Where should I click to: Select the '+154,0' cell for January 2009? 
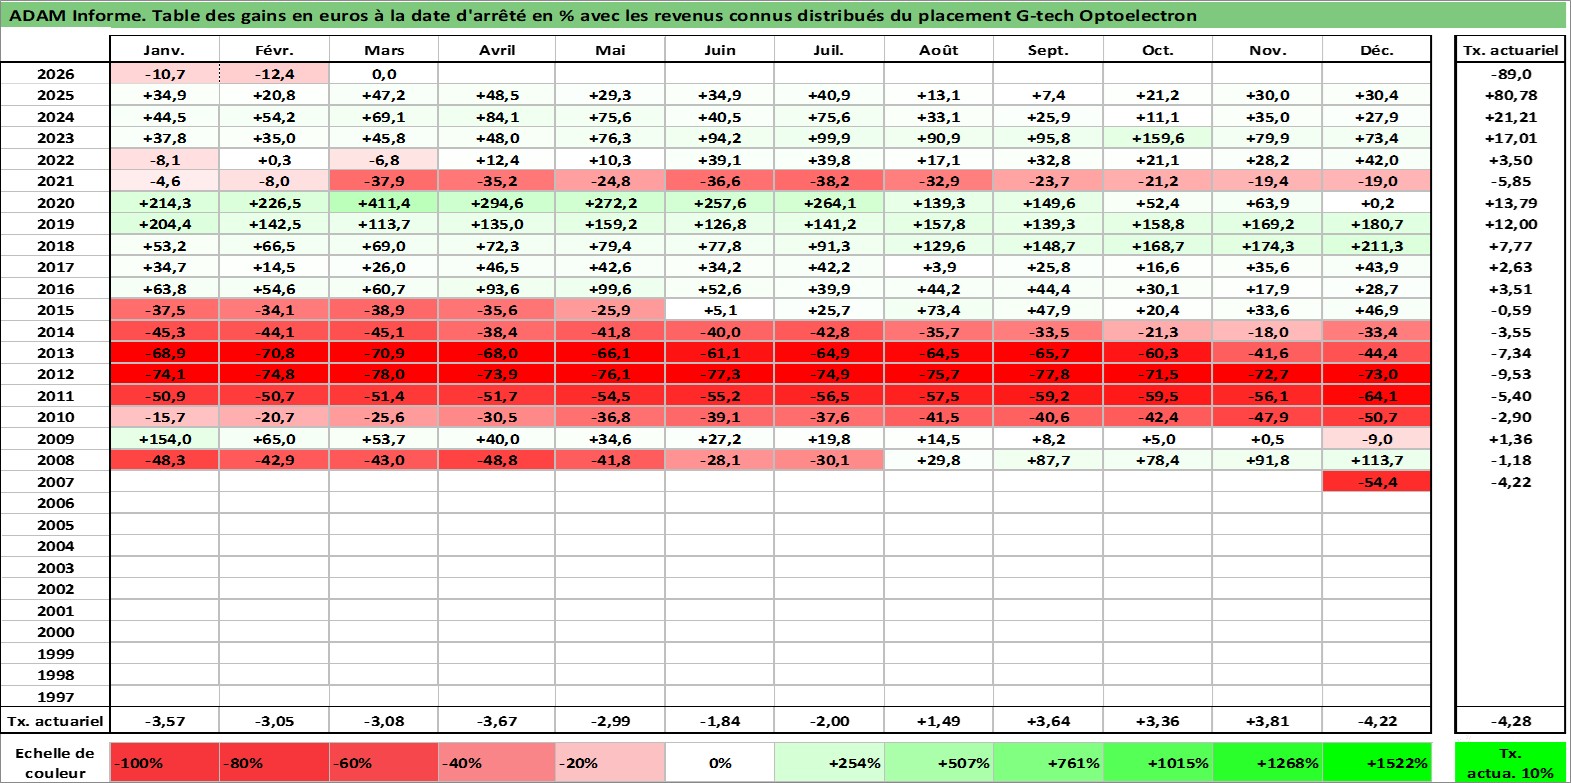tap(165, 439)
